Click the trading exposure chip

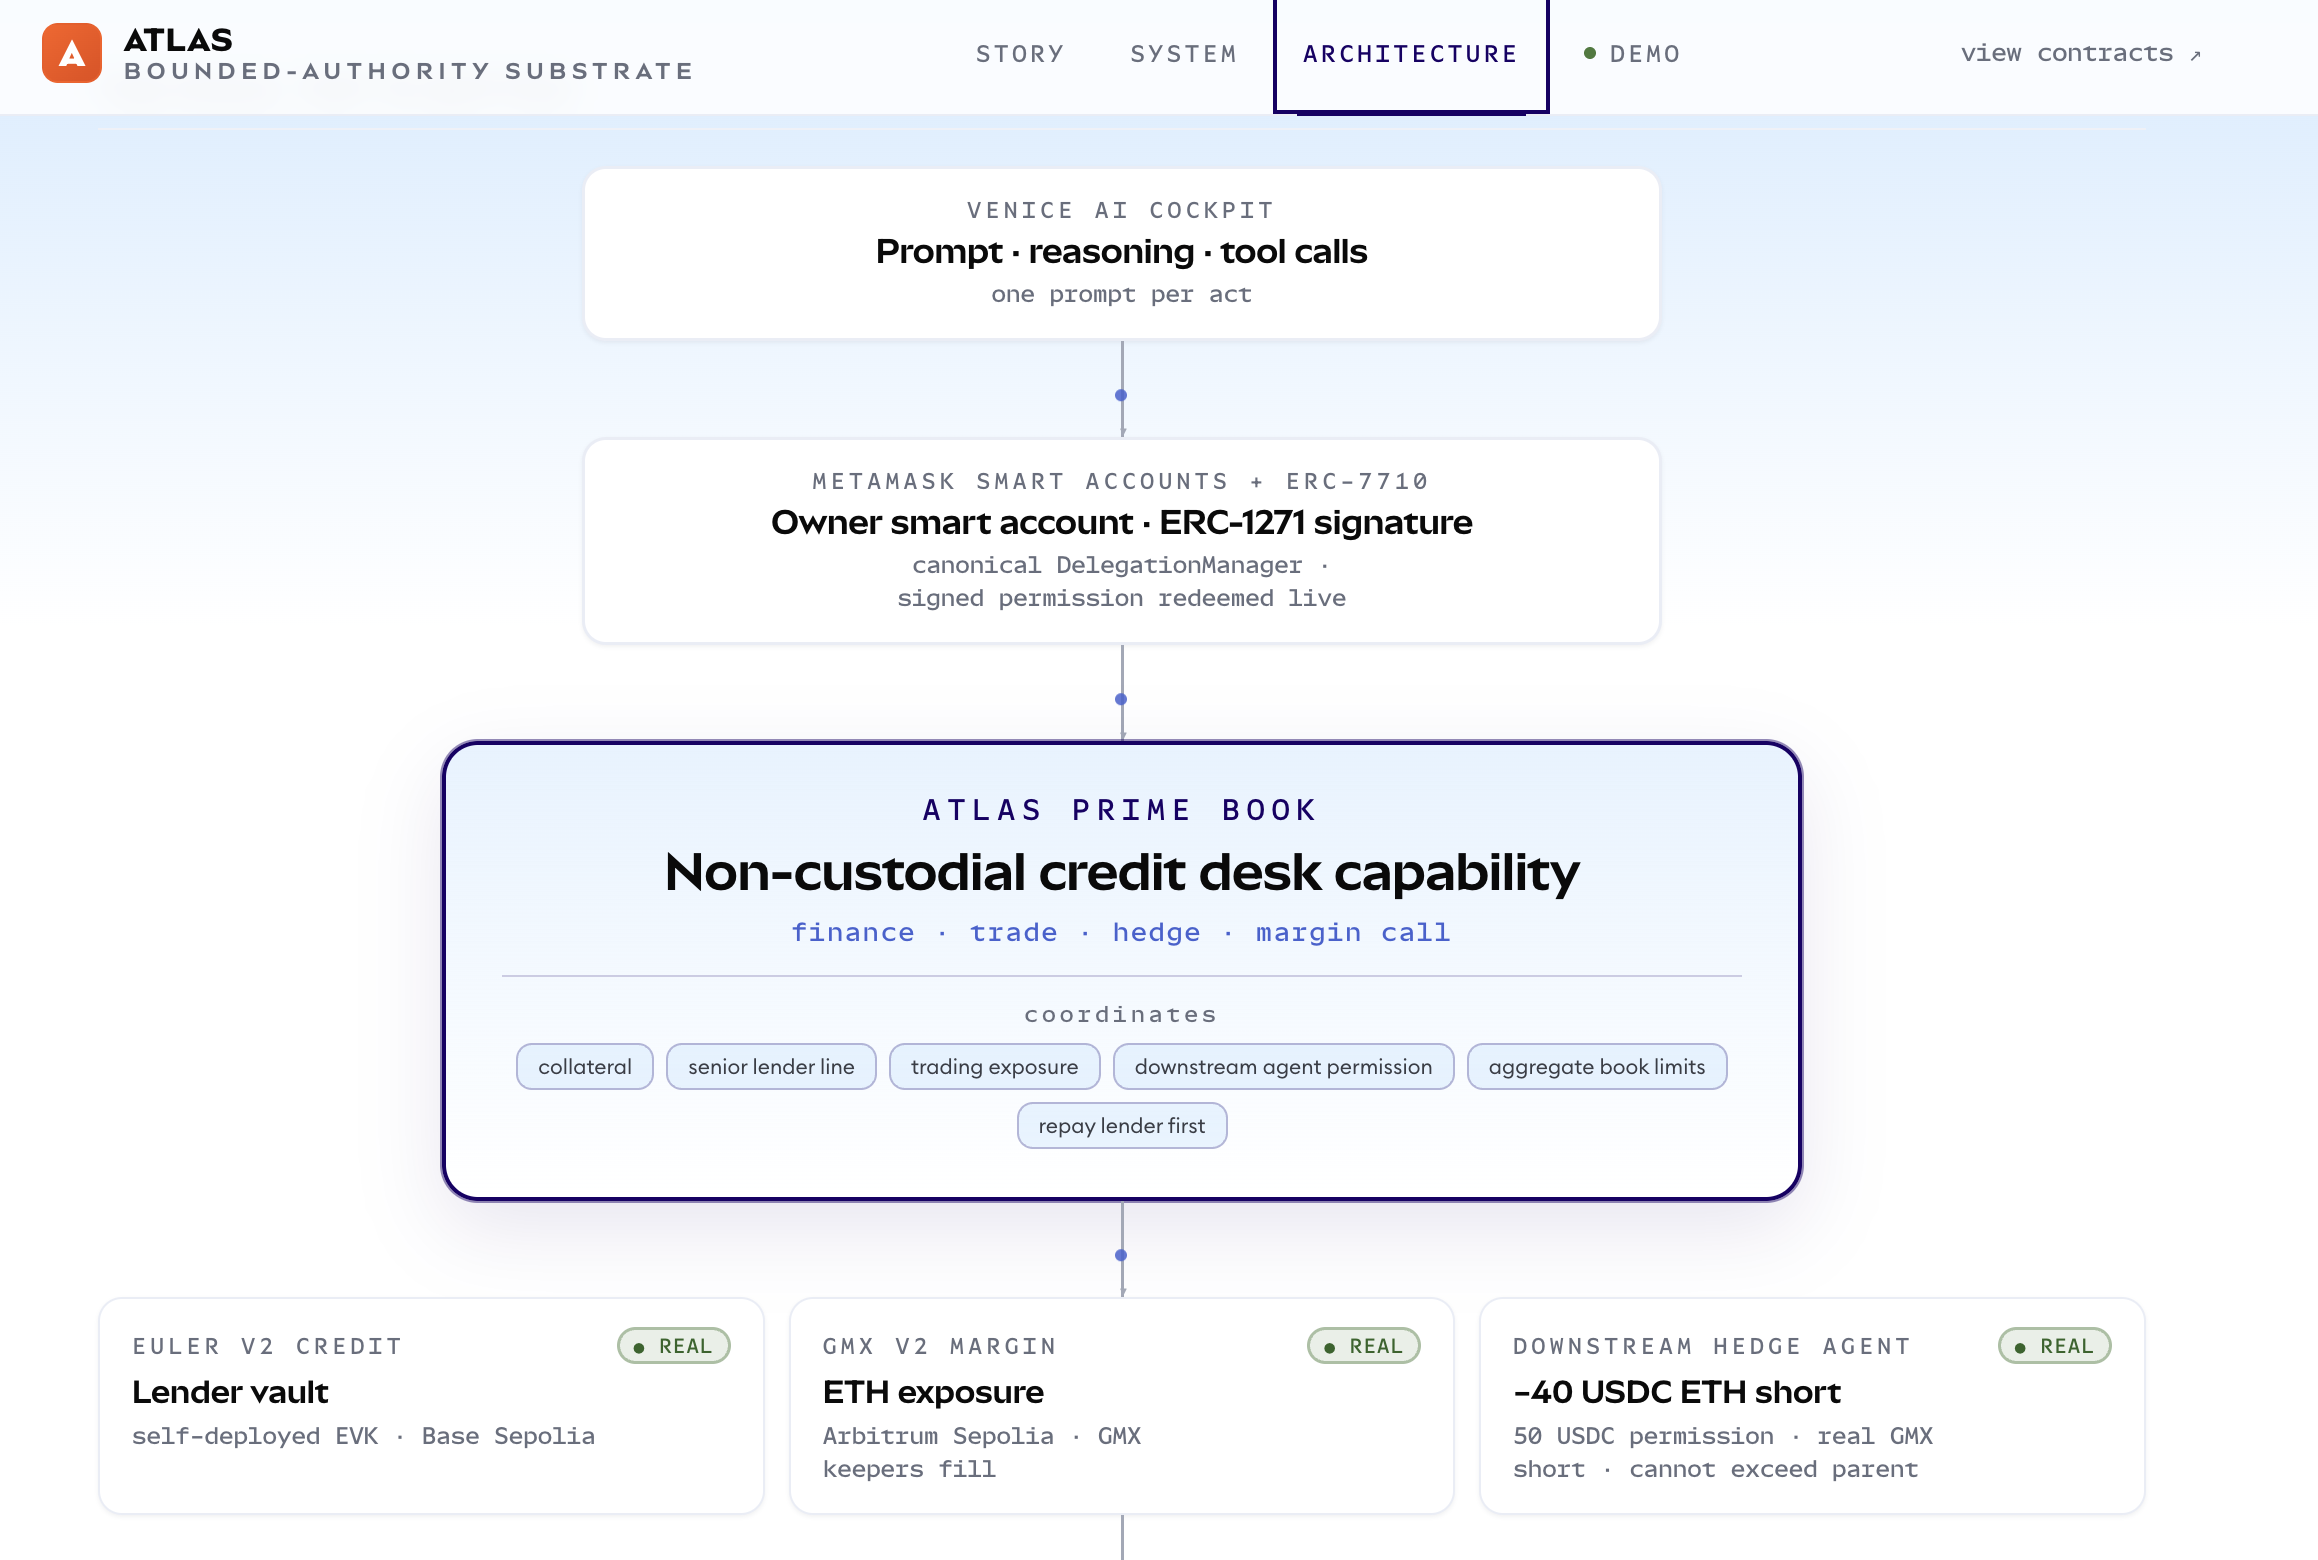point(994,1067)
